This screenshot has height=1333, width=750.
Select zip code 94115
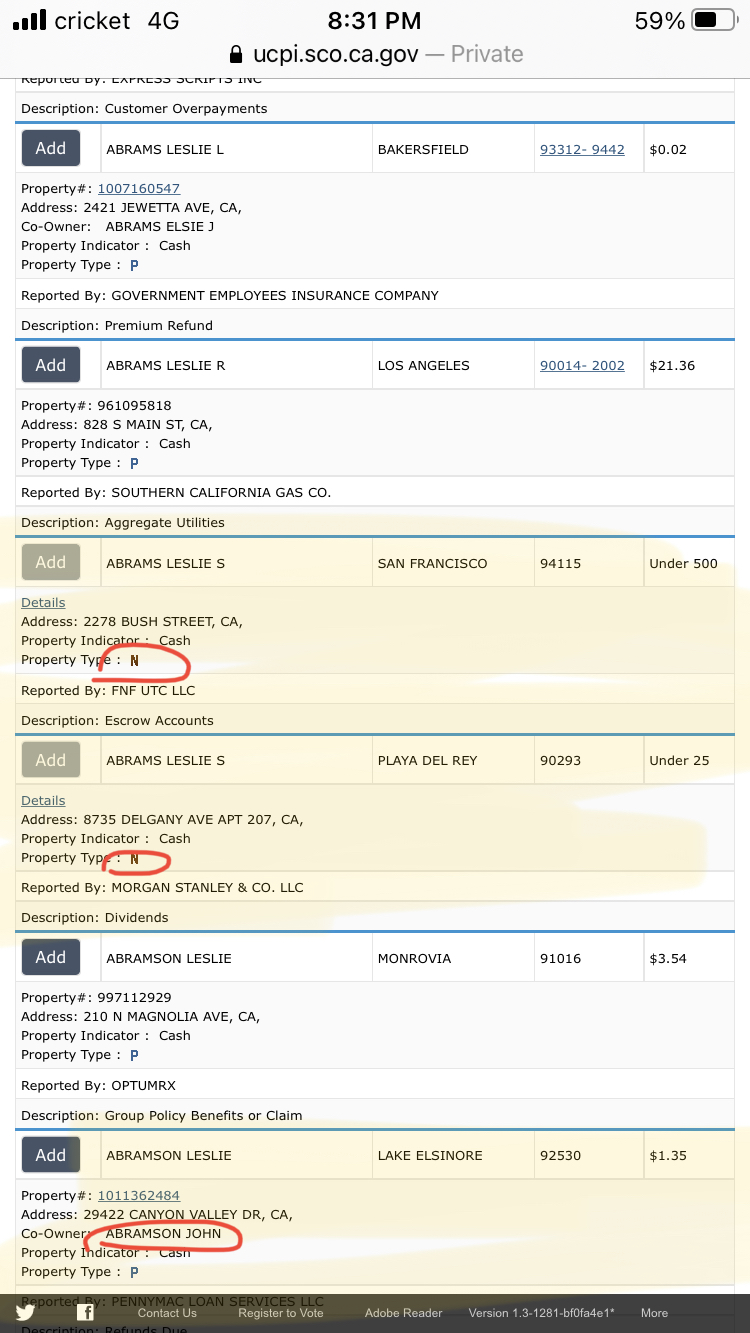pos(560,563)
